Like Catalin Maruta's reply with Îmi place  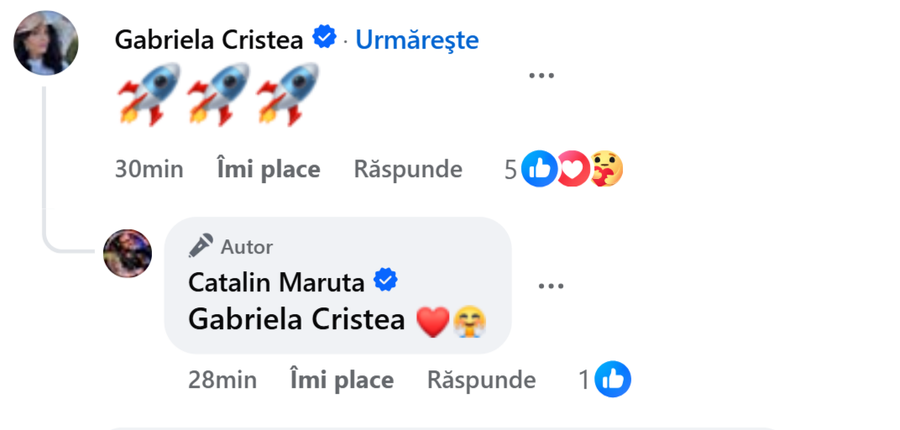coord(342,380)
